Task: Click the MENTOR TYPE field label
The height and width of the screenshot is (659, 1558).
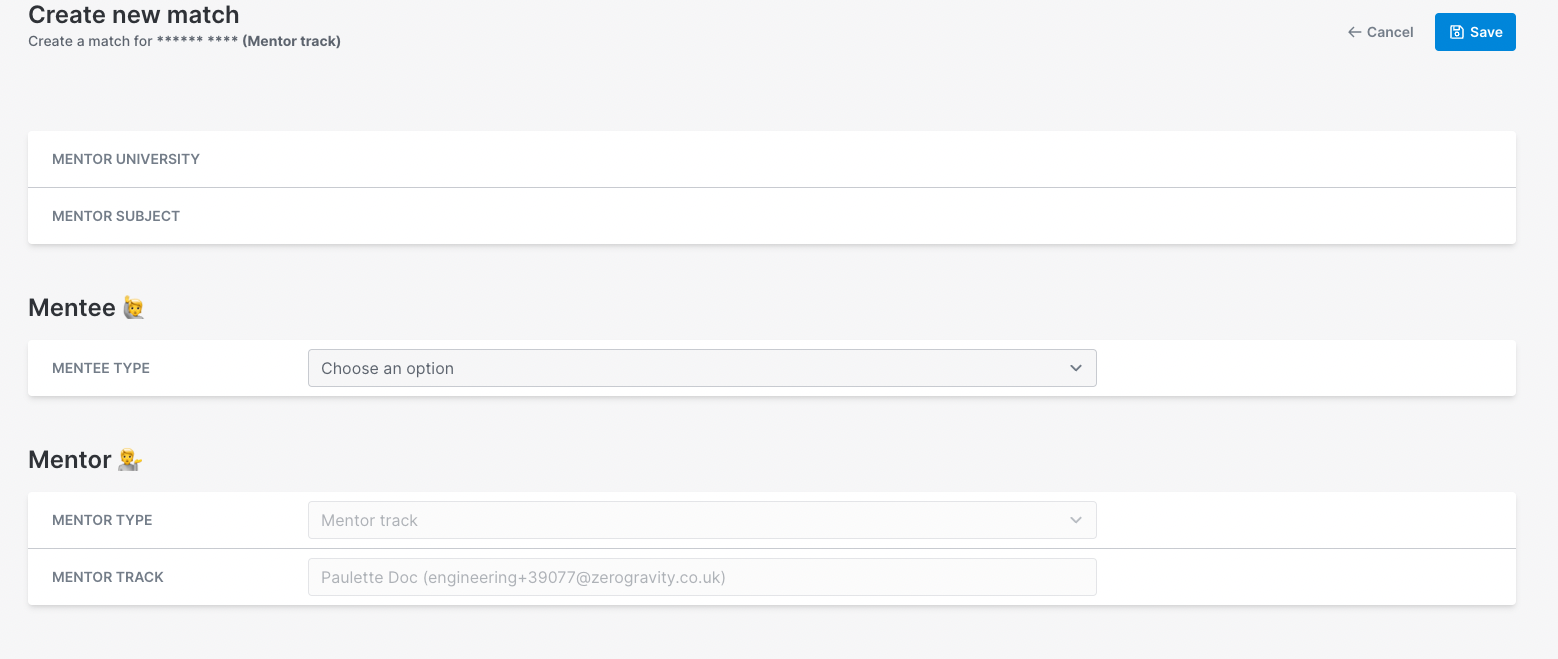Action: pos(102,520)
